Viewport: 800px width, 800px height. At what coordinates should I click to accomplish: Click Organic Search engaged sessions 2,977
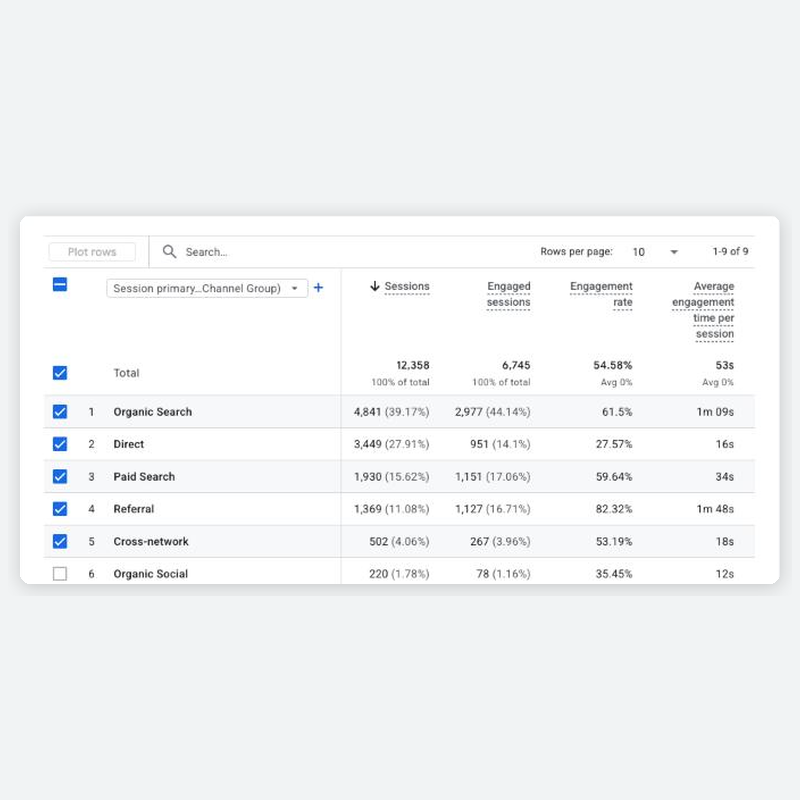coord(492,412)
